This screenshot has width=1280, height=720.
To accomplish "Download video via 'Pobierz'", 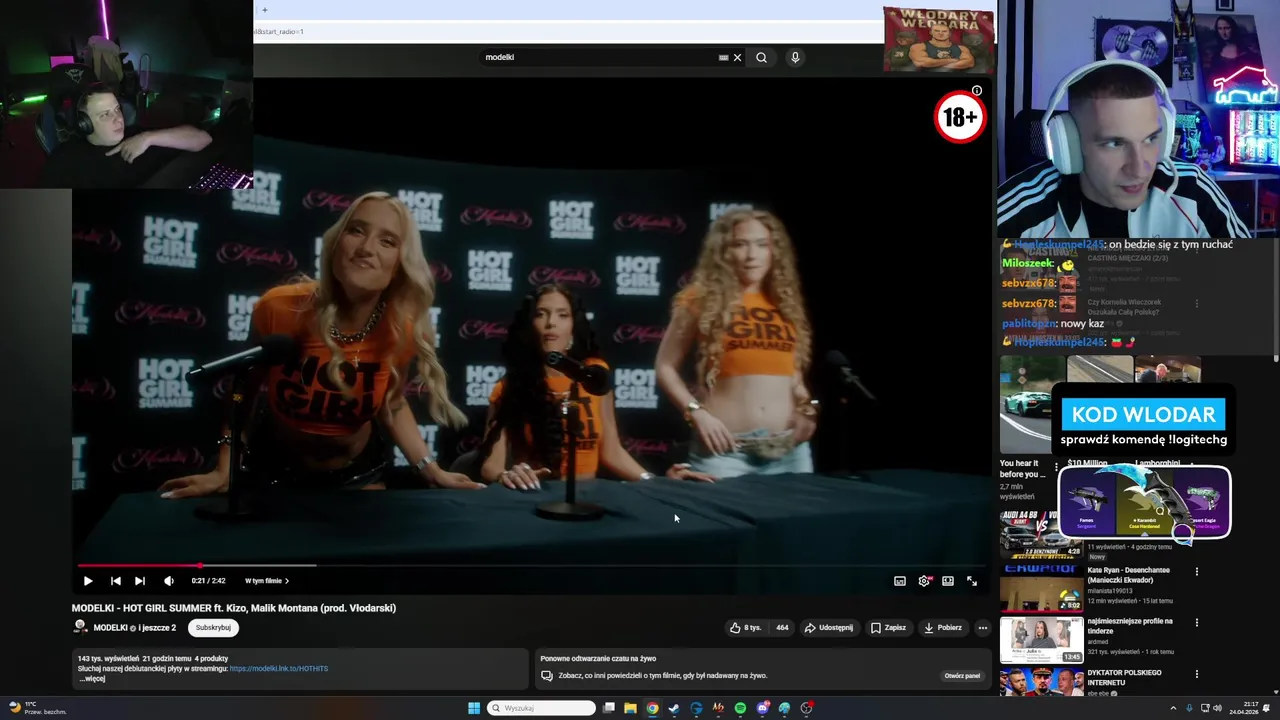I will pos(943,628).
